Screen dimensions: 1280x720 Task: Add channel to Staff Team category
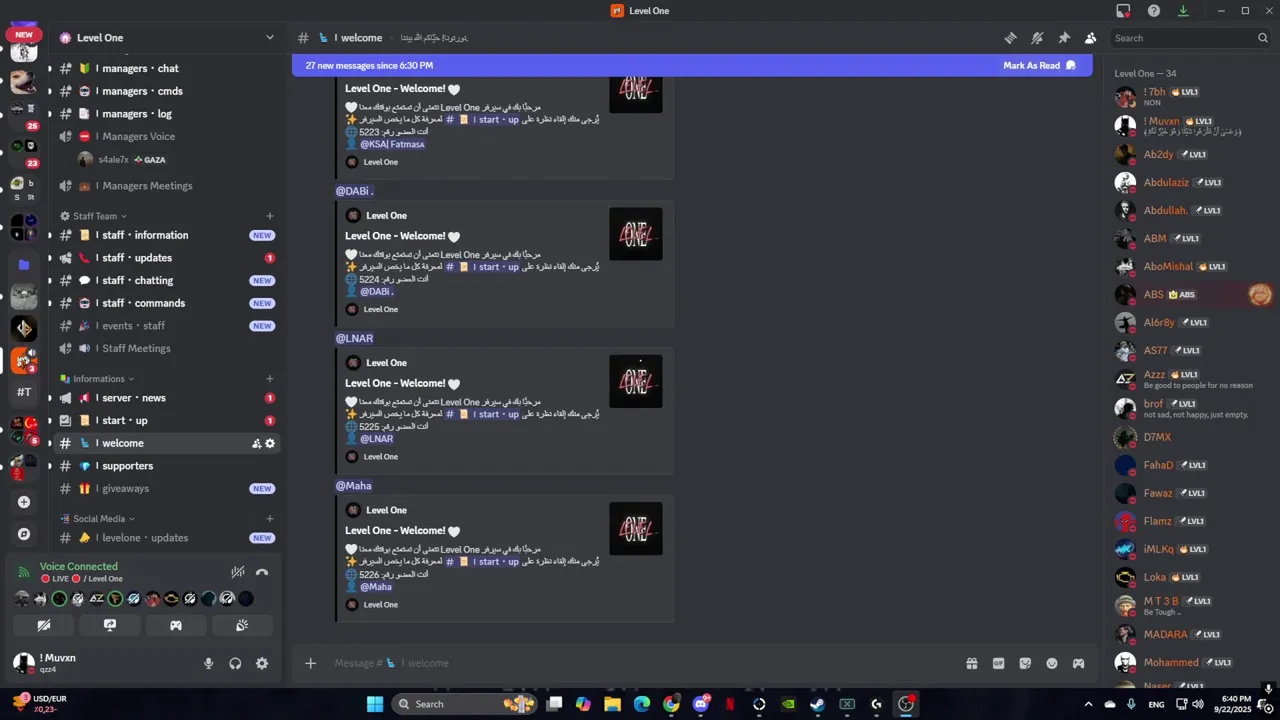[x=270, y=216]
